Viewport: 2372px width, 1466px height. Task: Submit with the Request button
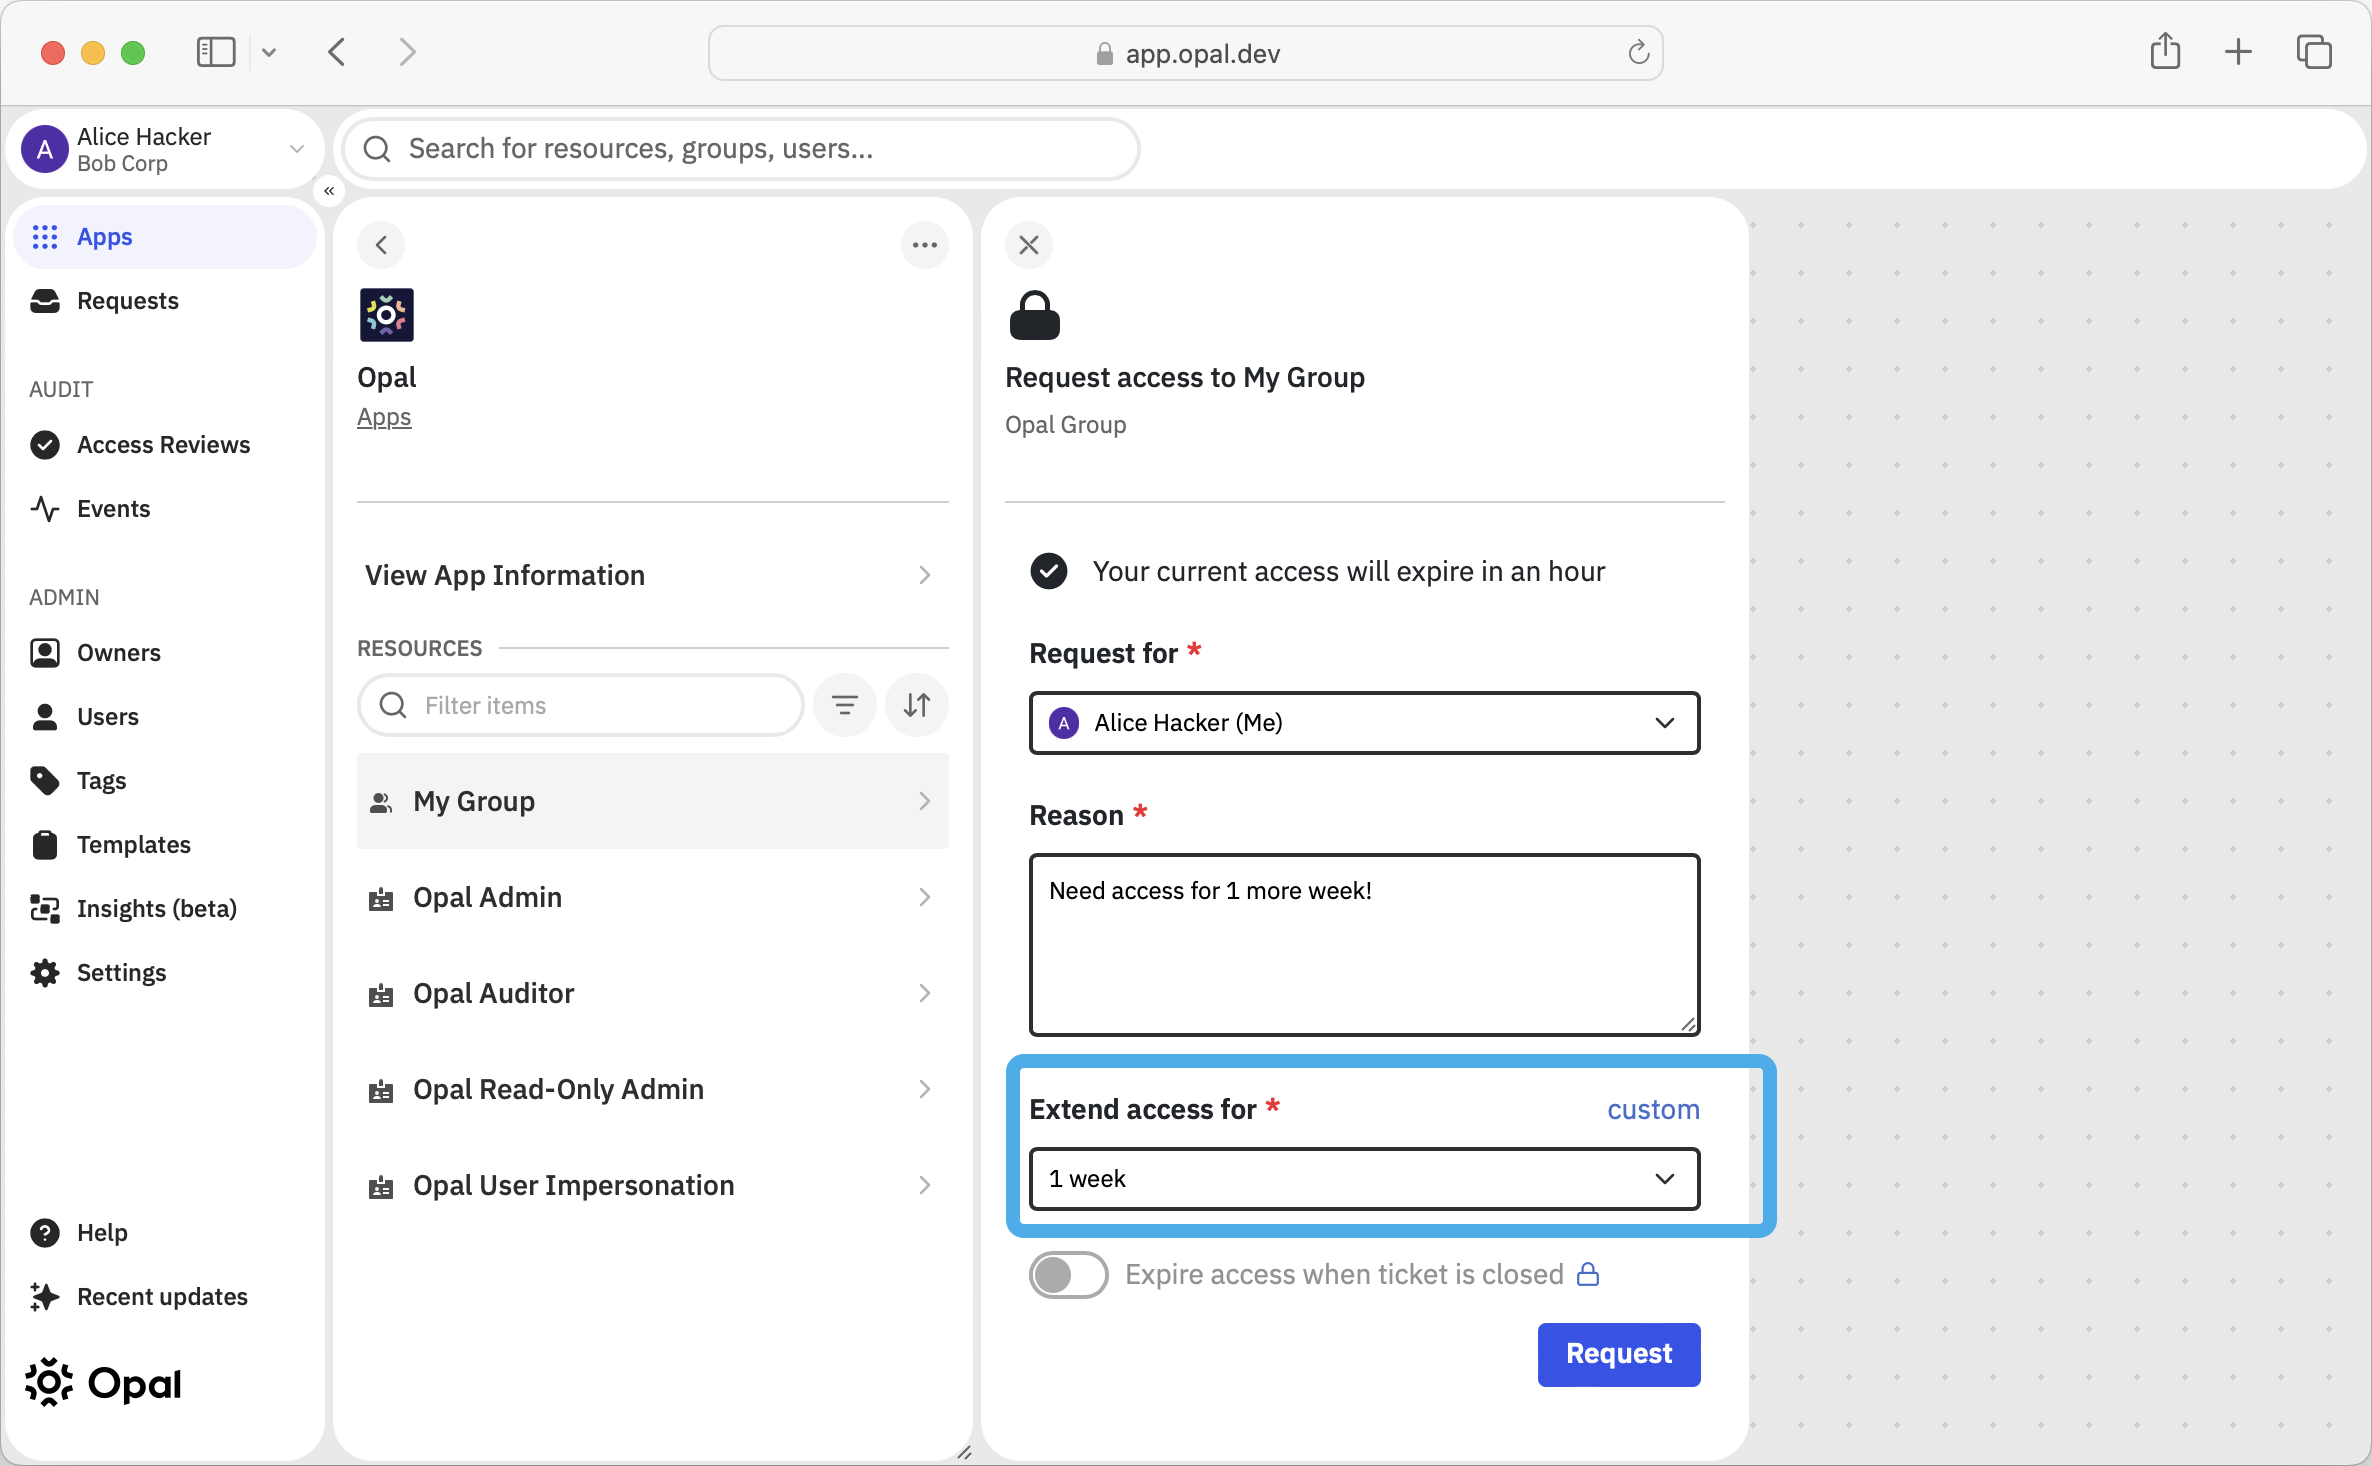point(1618,1354)
